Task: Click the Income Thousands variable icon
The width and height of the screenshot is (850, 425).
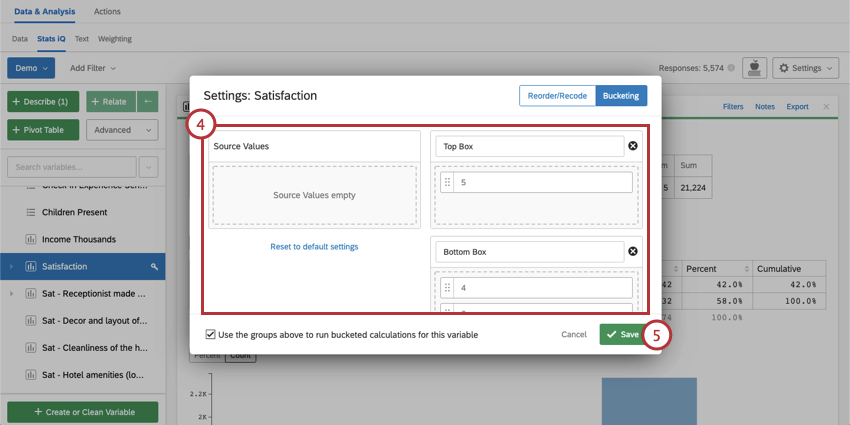Action: [30, 239]
